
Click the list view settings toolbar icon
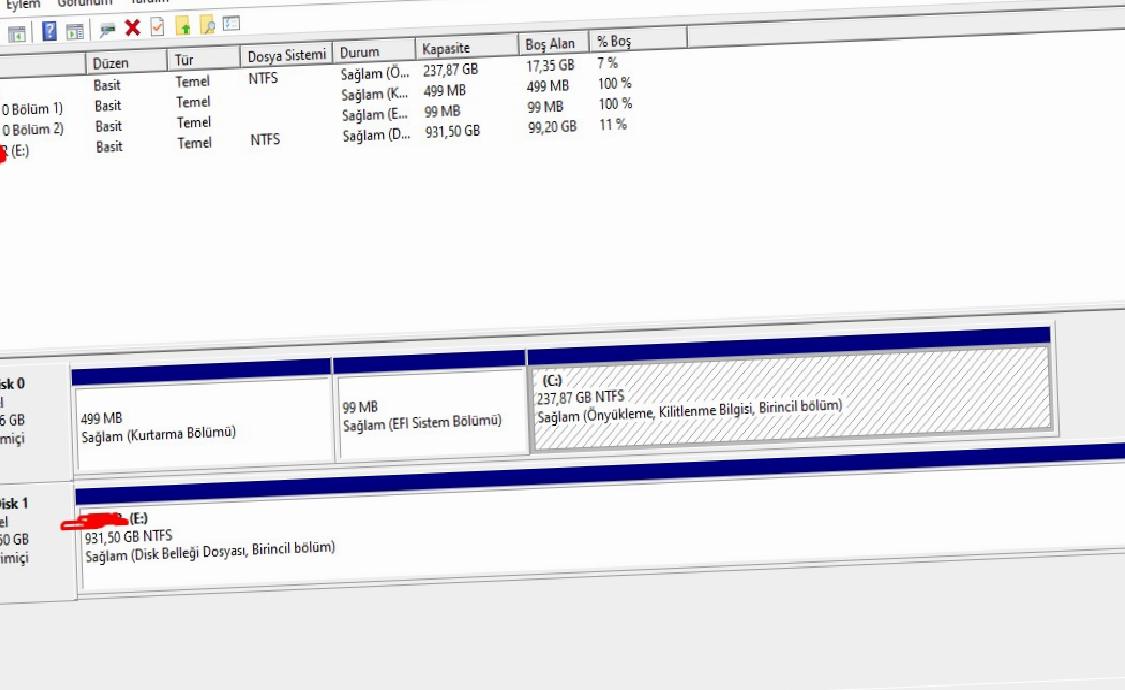coord(231,24)
